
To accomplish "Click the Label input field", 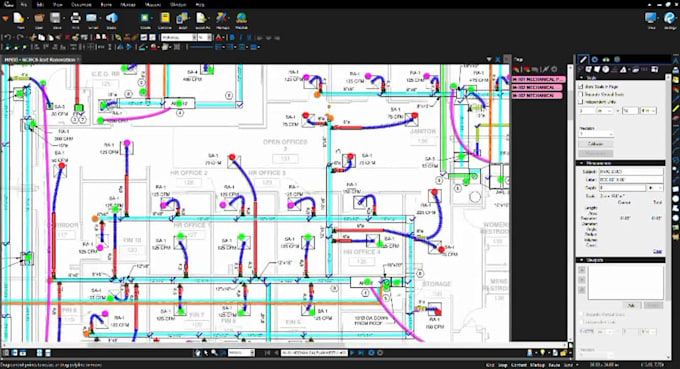I will (631, 180).
